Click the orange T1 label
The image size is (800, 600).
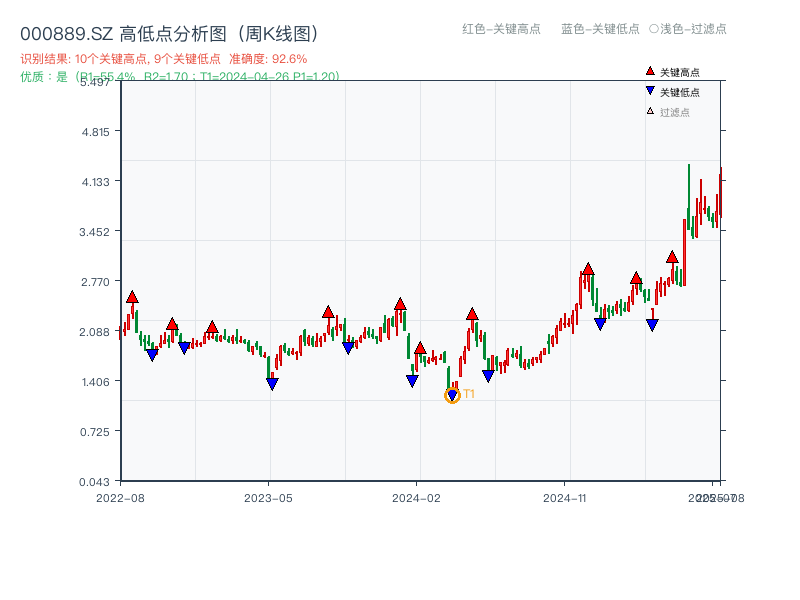469,394
